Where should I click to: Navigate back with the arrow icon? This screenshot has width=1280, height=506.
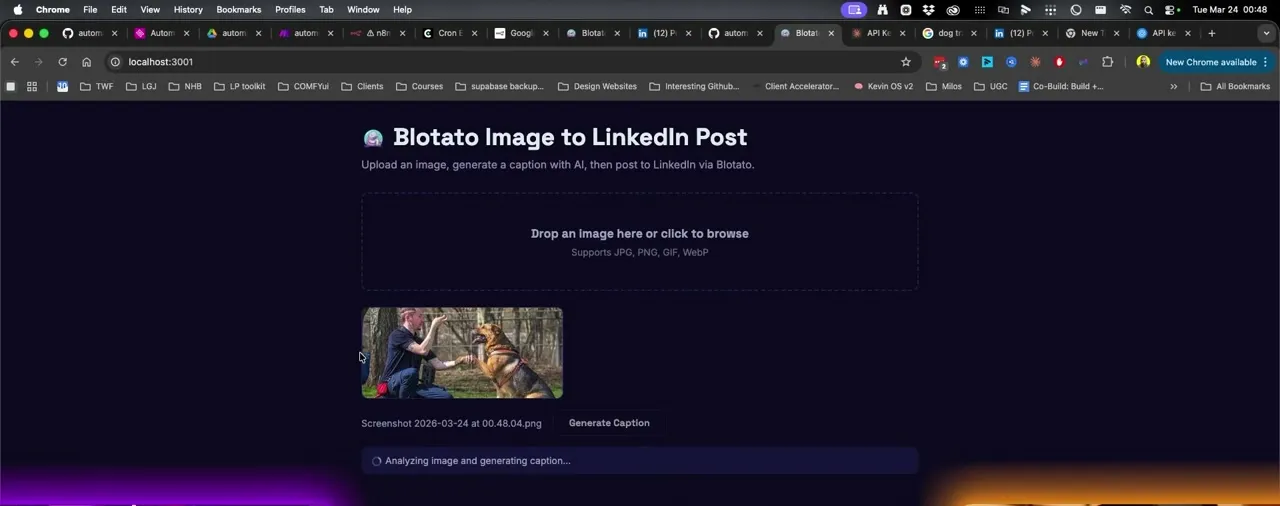[x=15, y=62]
